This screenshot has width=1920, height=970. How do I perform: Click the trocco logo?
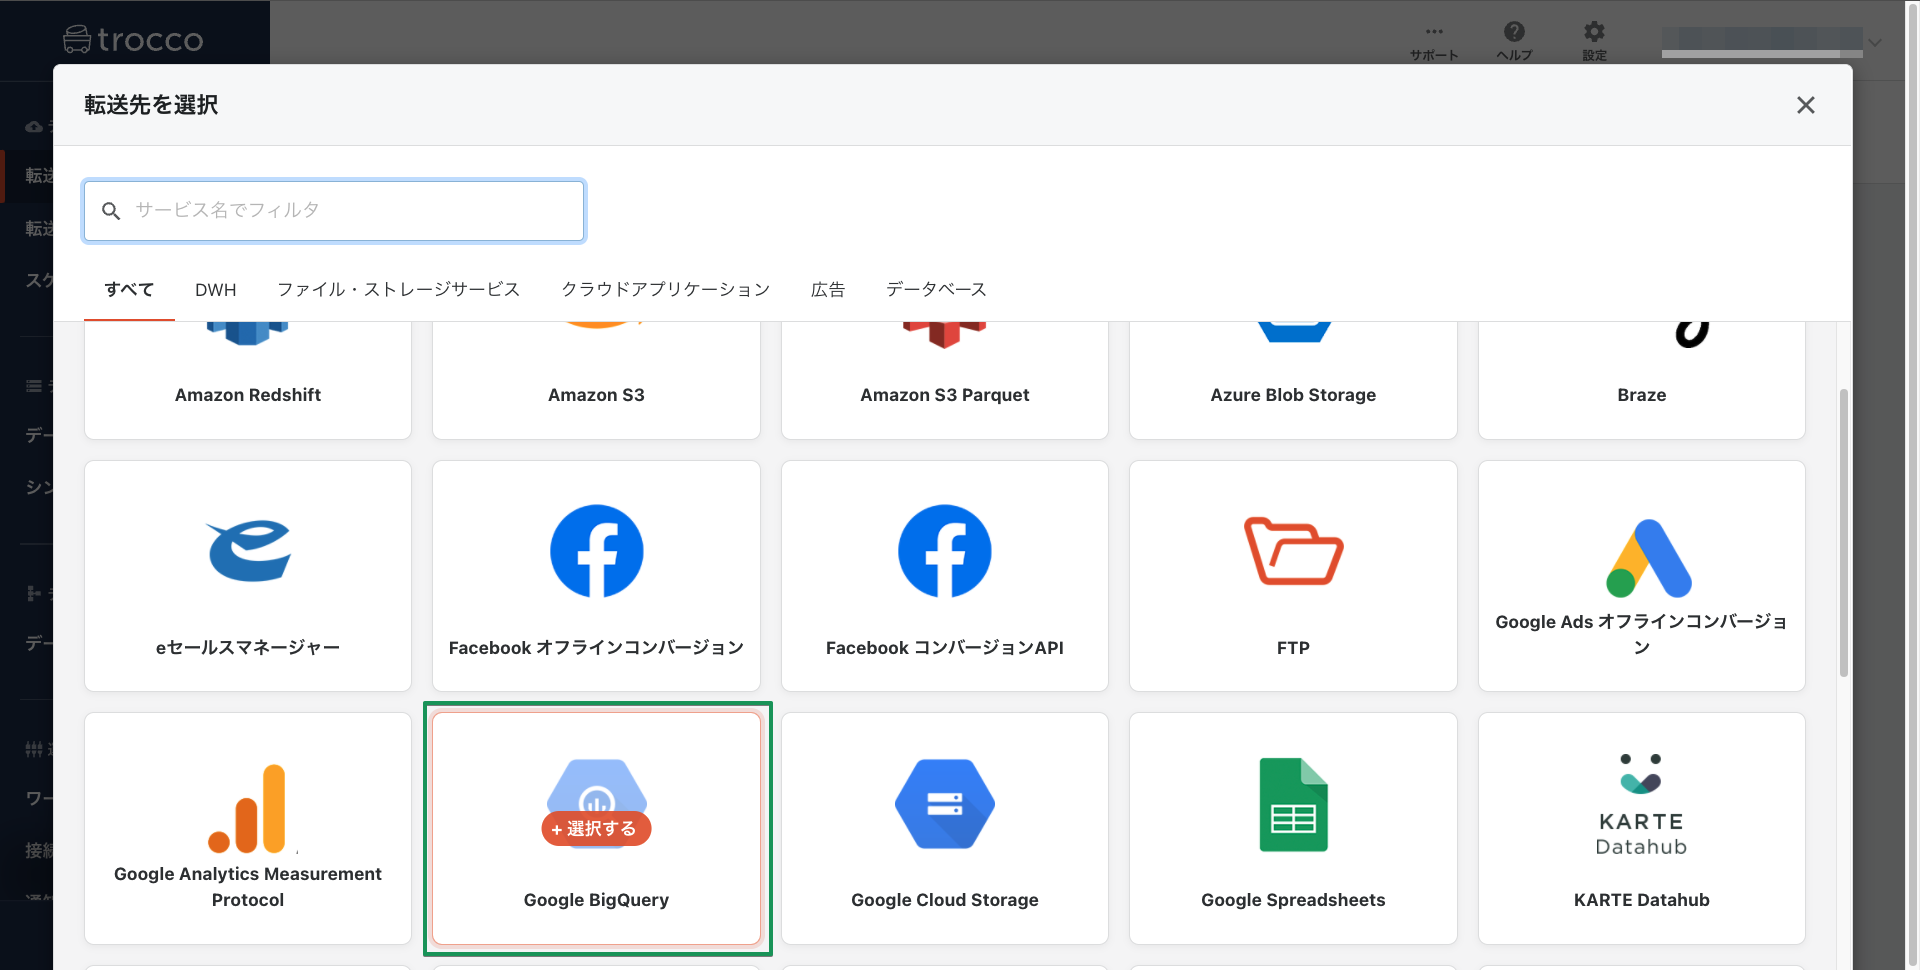pyautogui.click(x=133, y=40)
